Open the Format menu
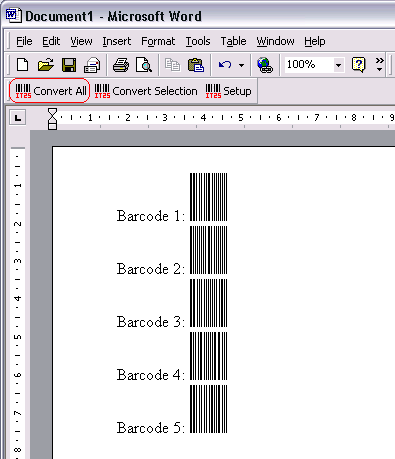395x459 pixels. tap(158, 41)
